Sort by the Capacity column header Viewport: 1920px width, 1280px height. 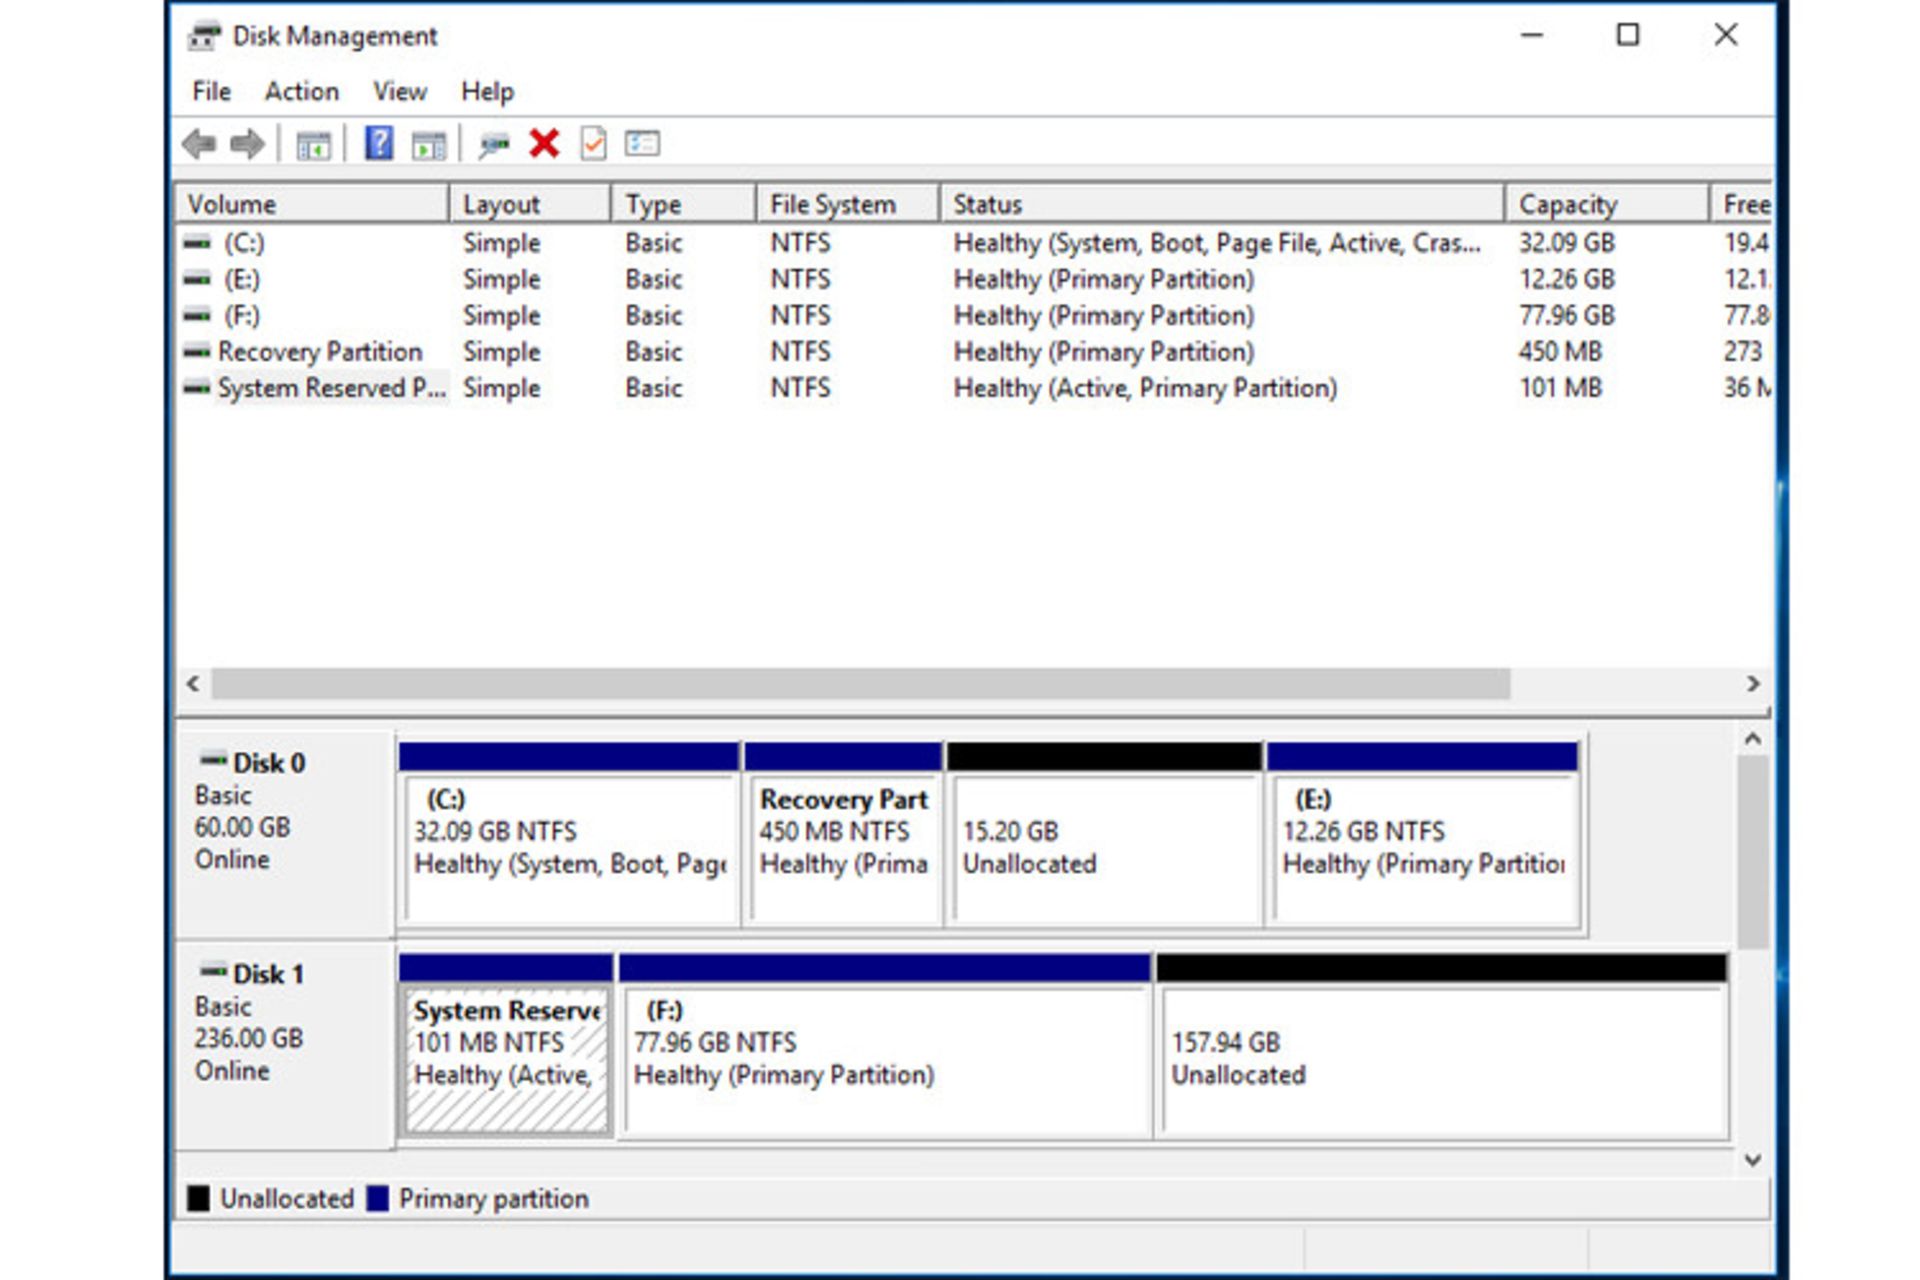(1567, 204)
